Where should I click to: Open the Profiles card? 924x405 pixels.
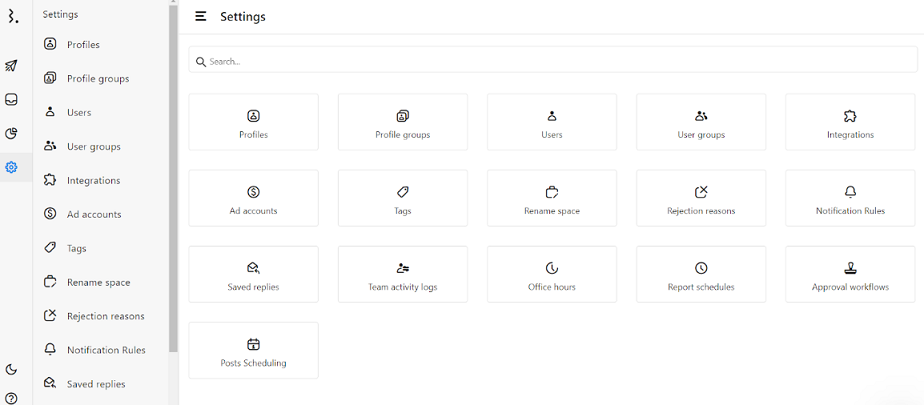pyautogui.click(x=253, y=122)
